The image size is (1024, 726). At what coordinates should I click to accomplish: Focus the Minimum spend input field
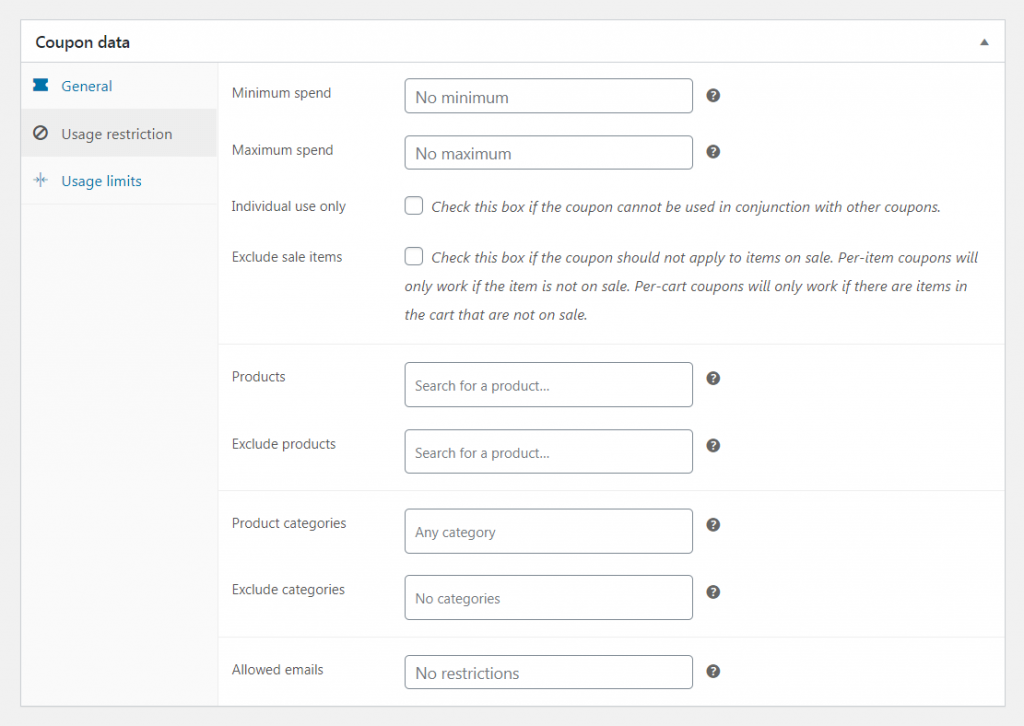(x=549, y=96)
